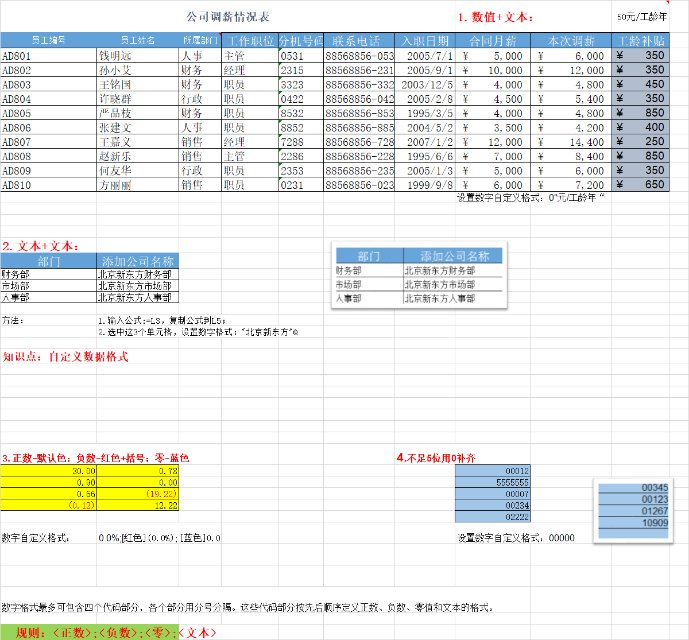Select blue cell containing 5555555
689x640 pixels.
493,482
